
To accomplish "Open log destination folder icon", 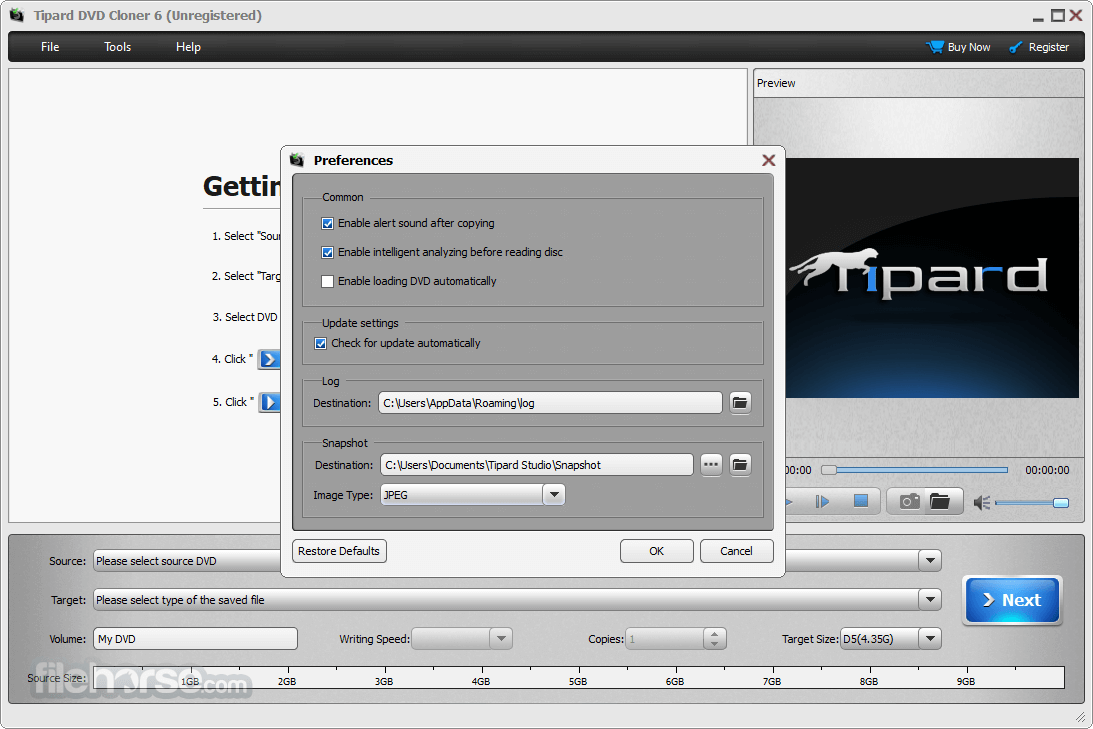I will click(740, 403).
